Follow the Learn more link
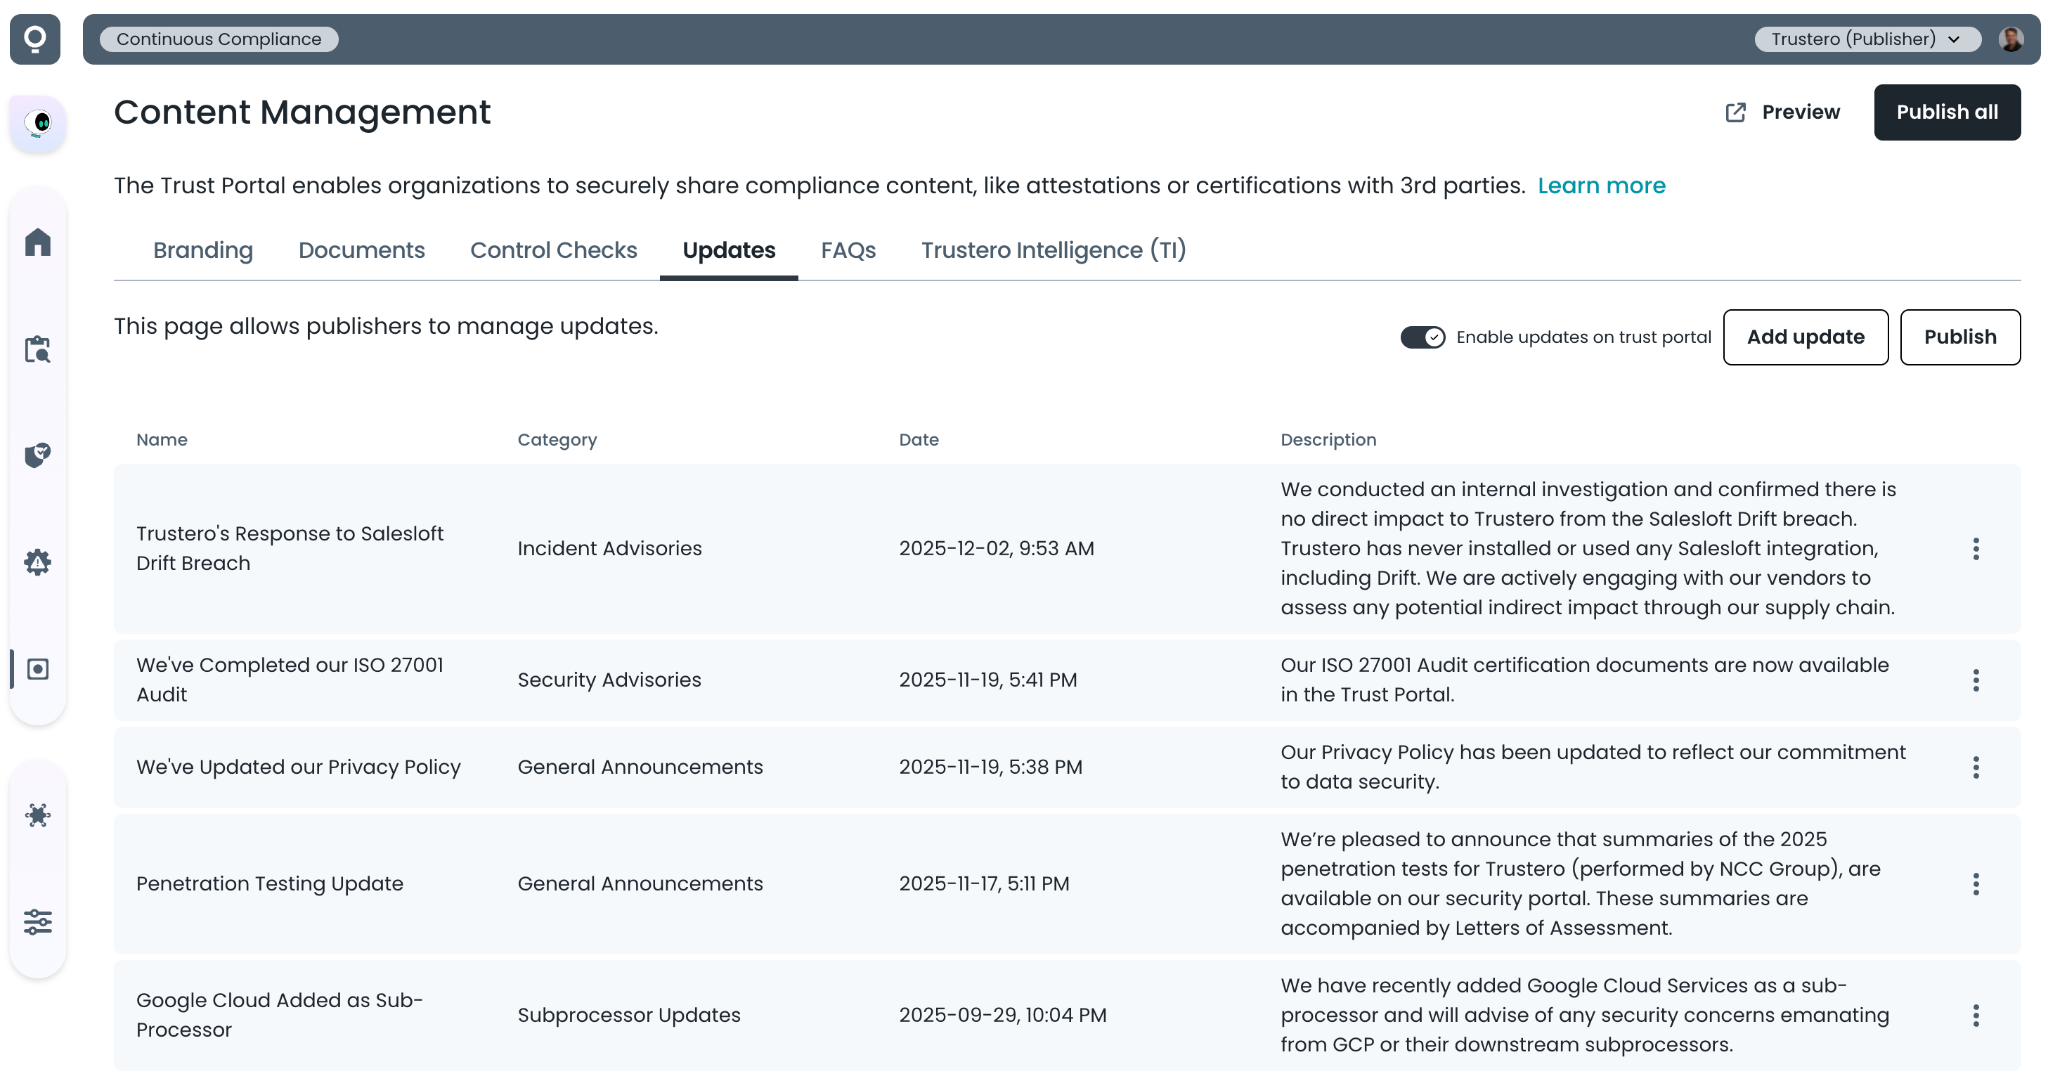The width and height of the screenshot is (2048, 1082). 1601,186
